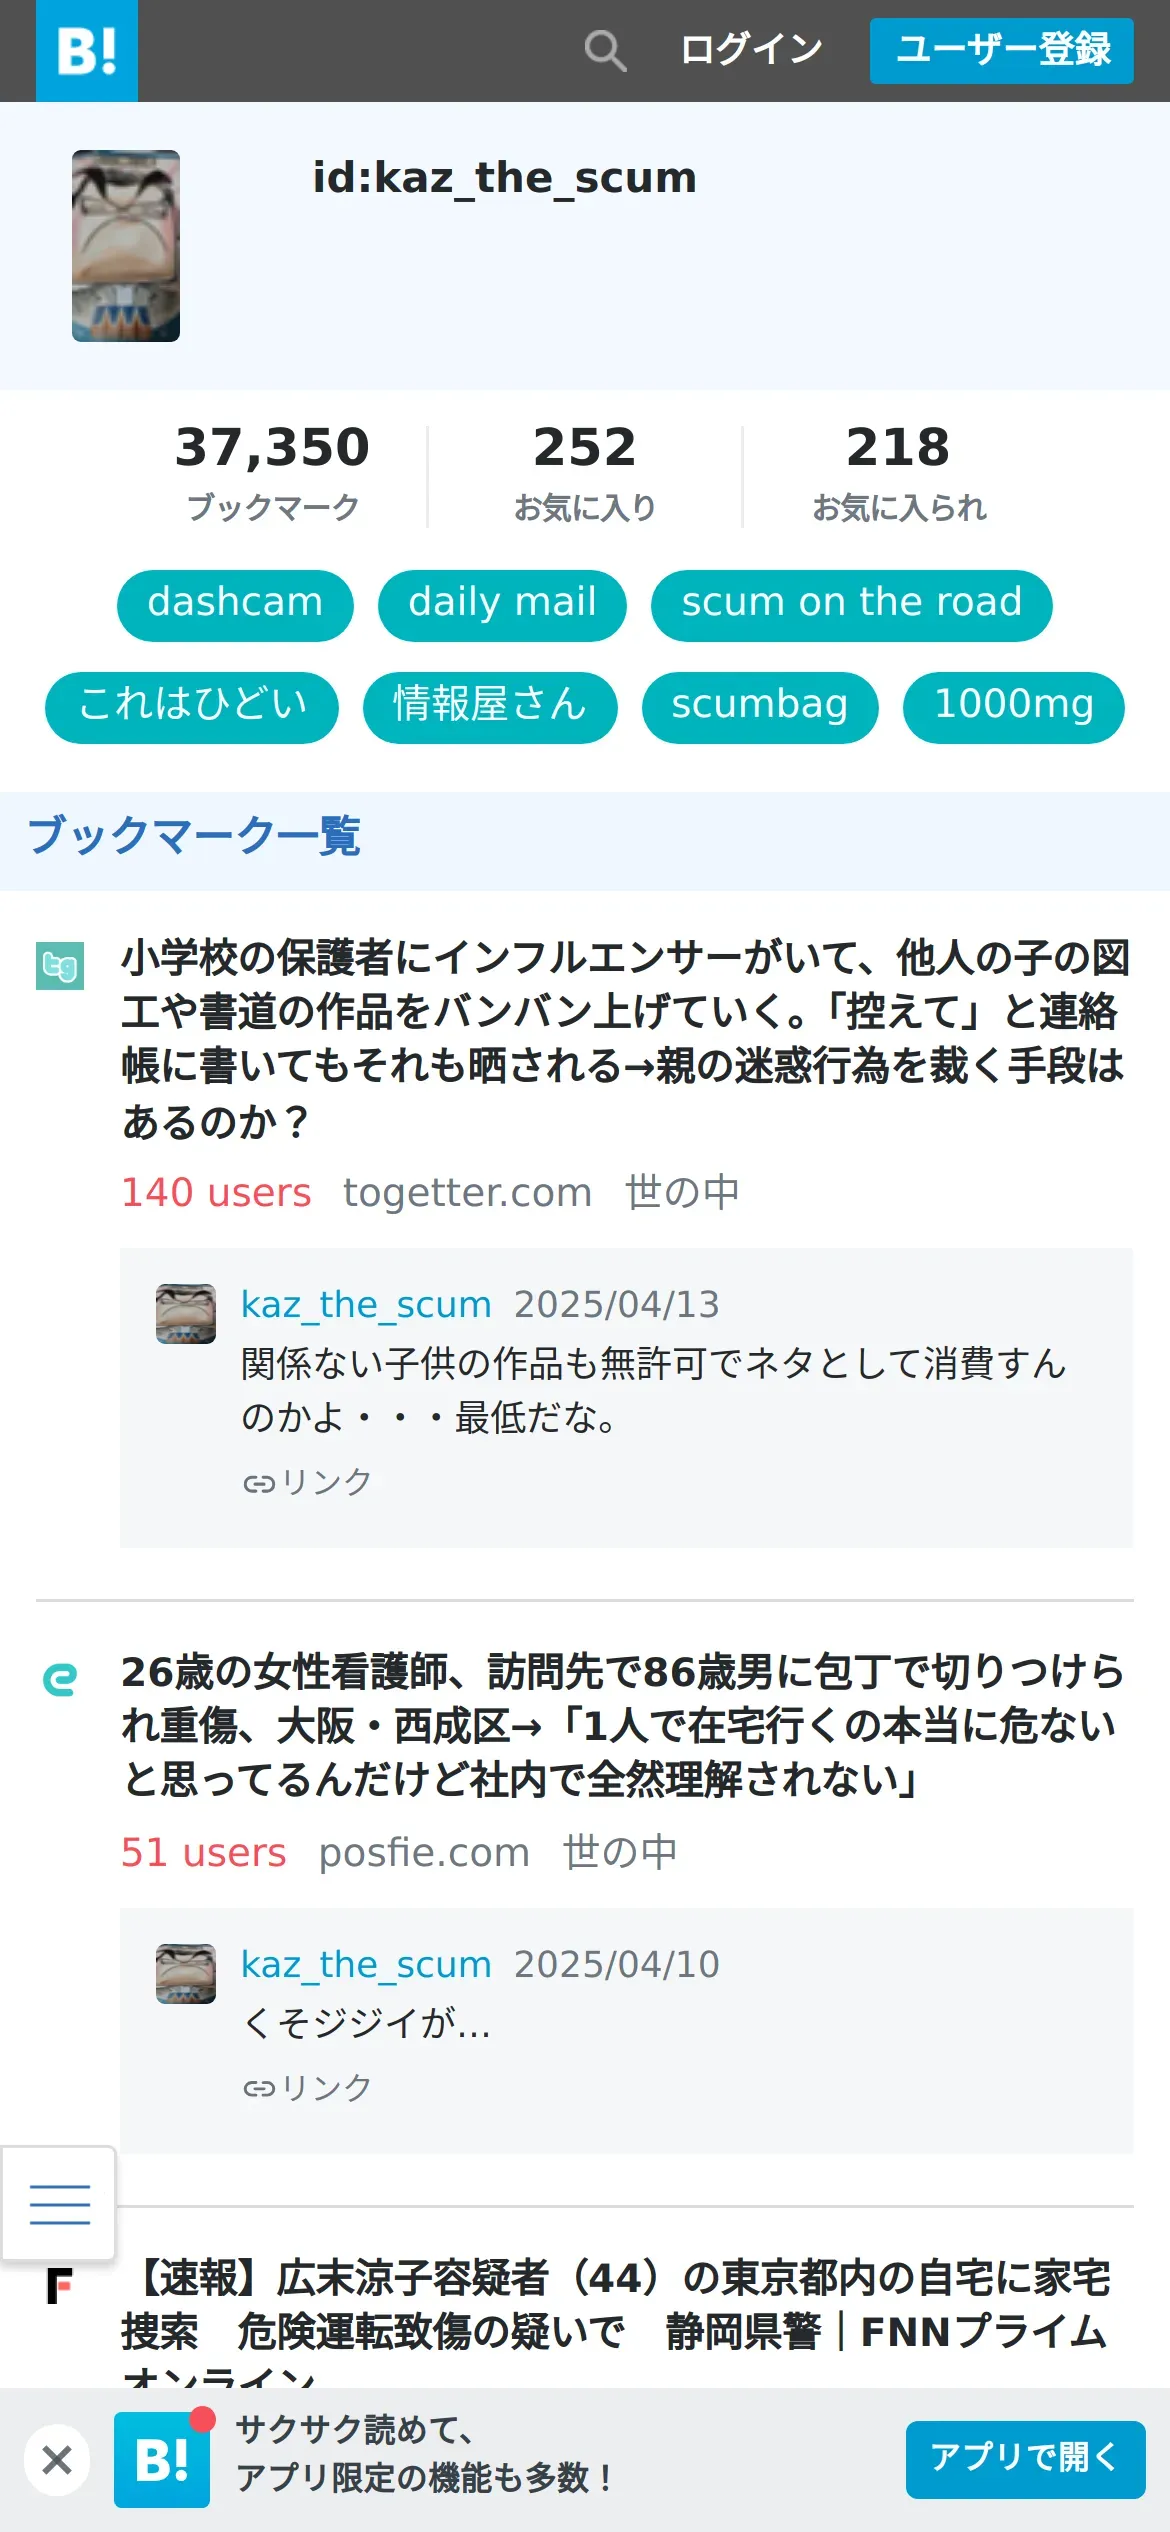
Task: Click the togetter favicon beside first bookmark
Action: coord(60,966)
